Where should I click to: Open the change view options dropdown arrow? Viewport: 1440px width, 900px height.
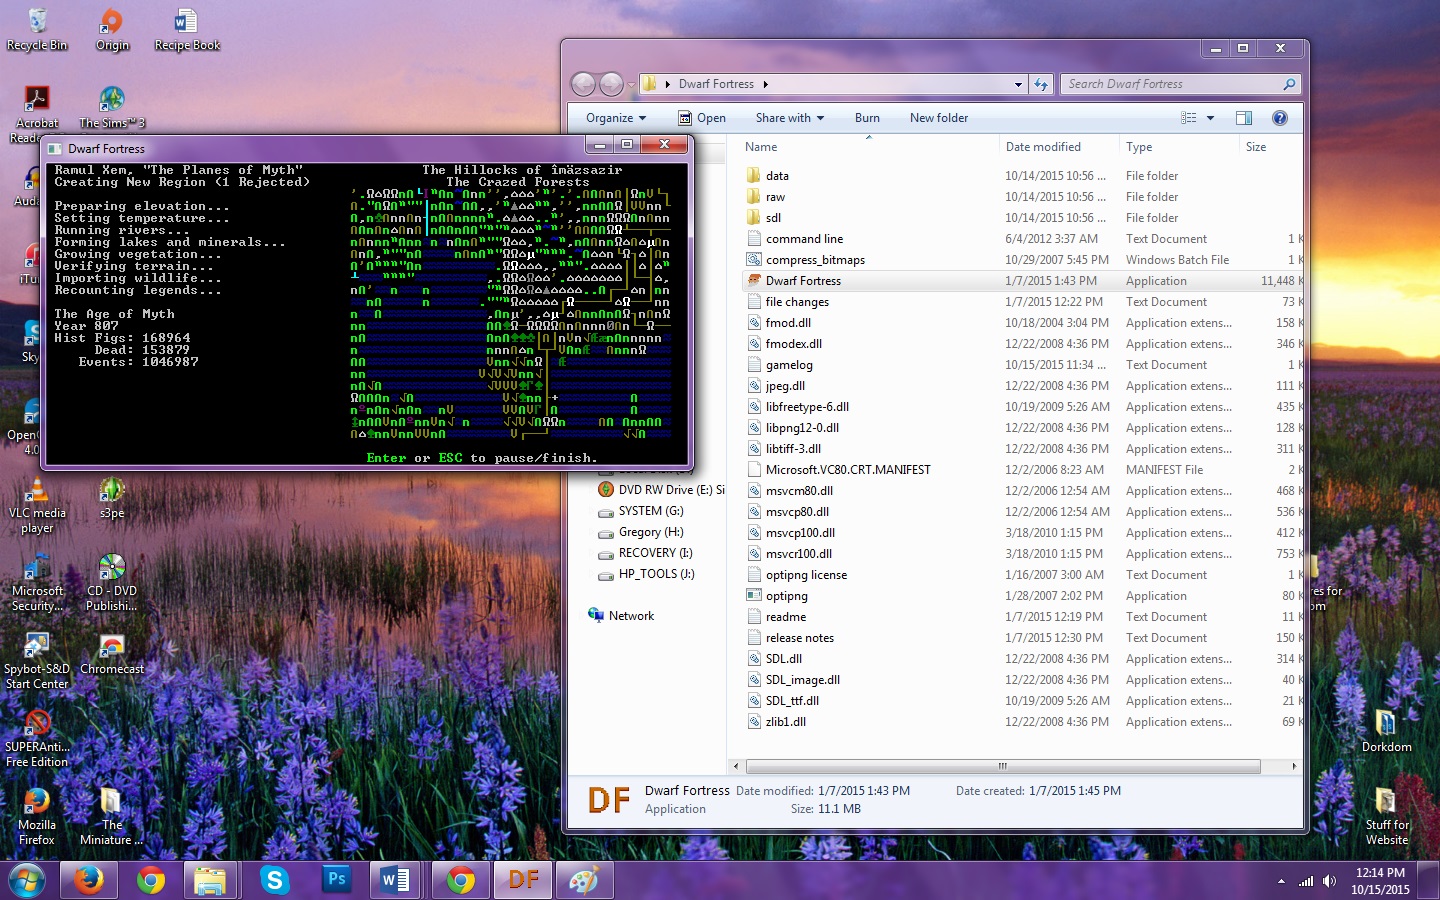tap(1210, 118)
